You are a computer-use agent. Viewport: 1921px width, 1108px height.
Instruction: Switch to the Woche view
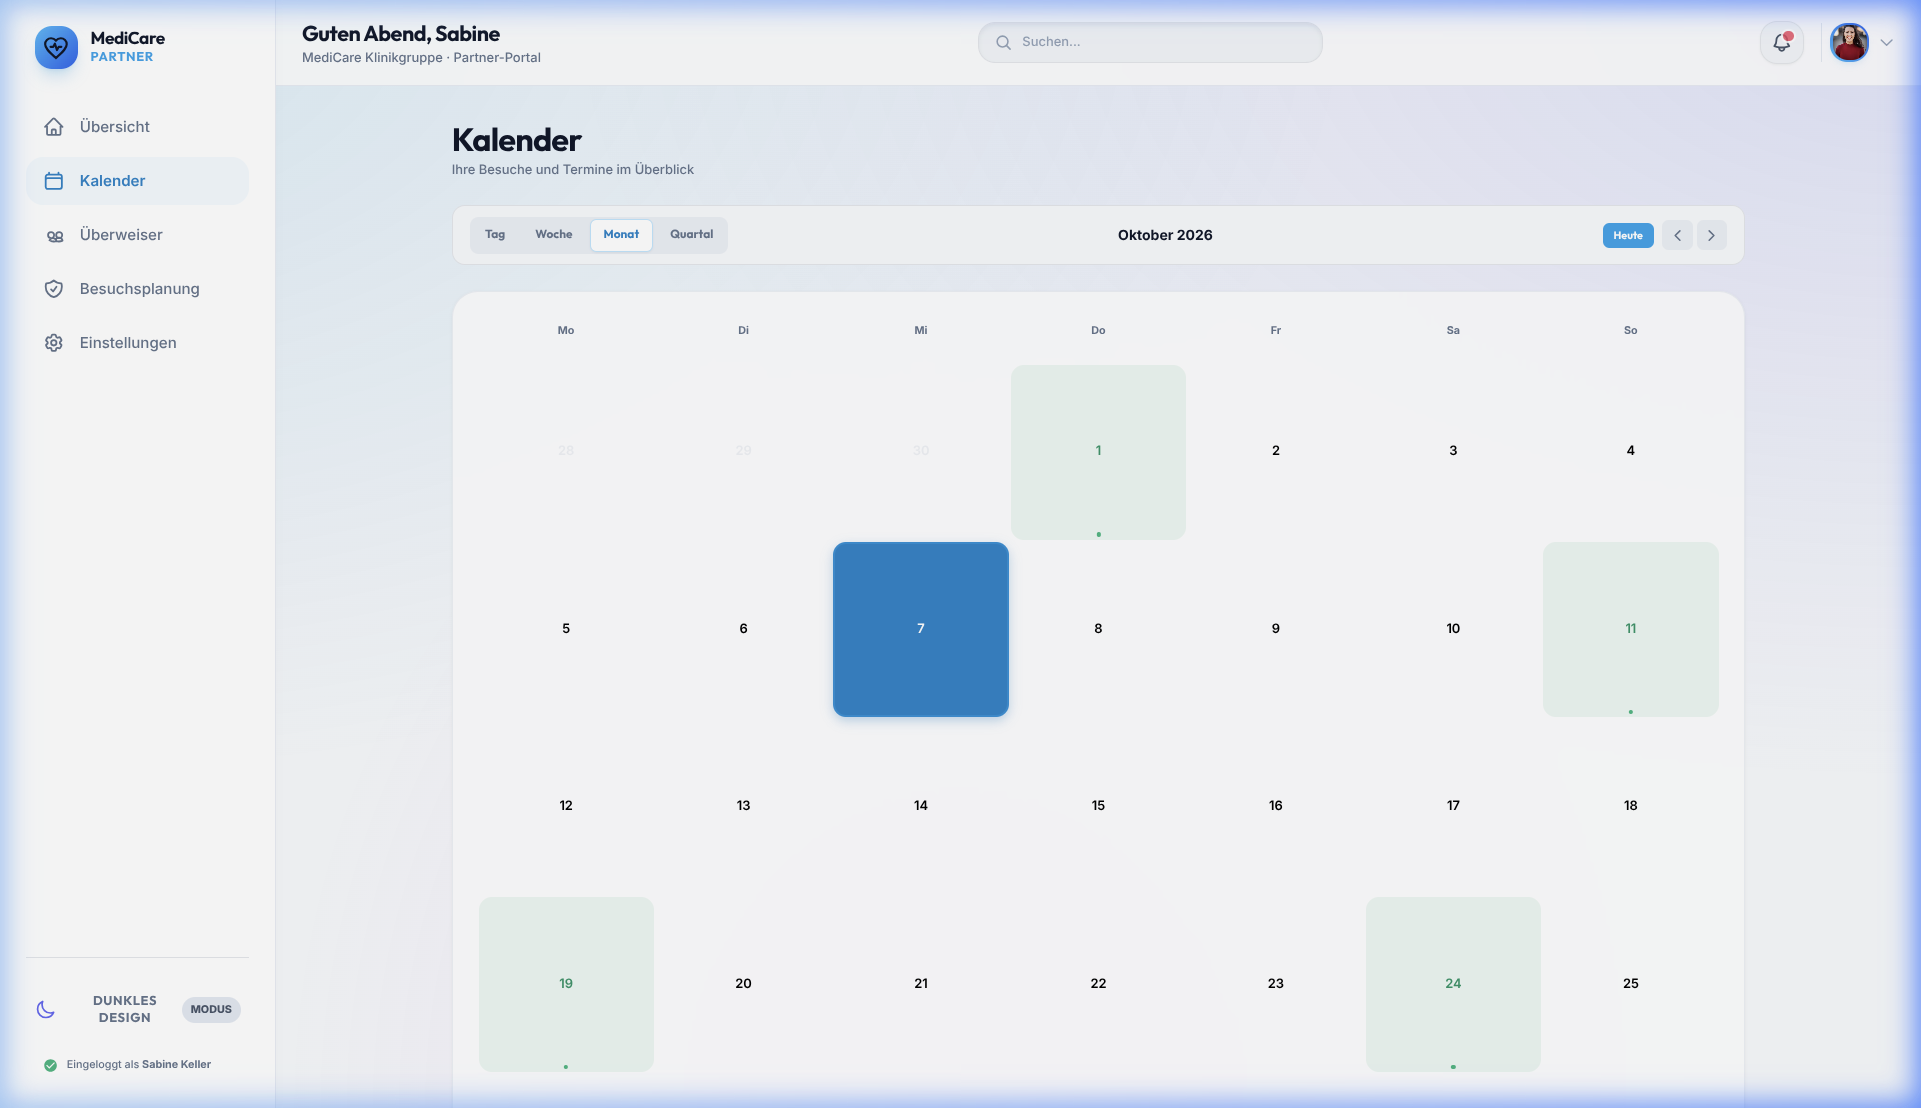point(554,235)
